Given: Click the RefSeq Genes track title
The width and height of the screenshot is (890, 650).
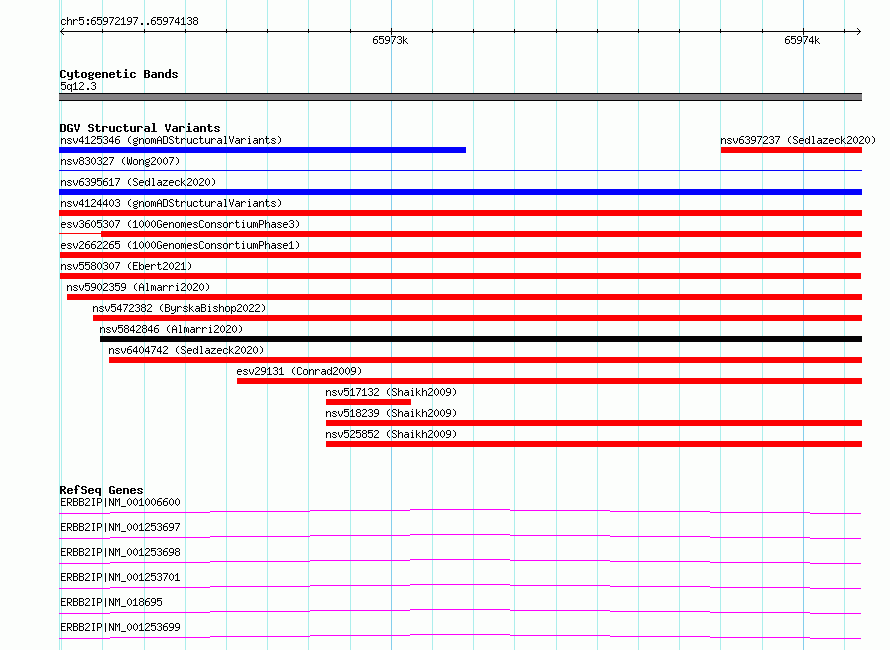Looking at the screenshot, I should [x=101, y=490].
